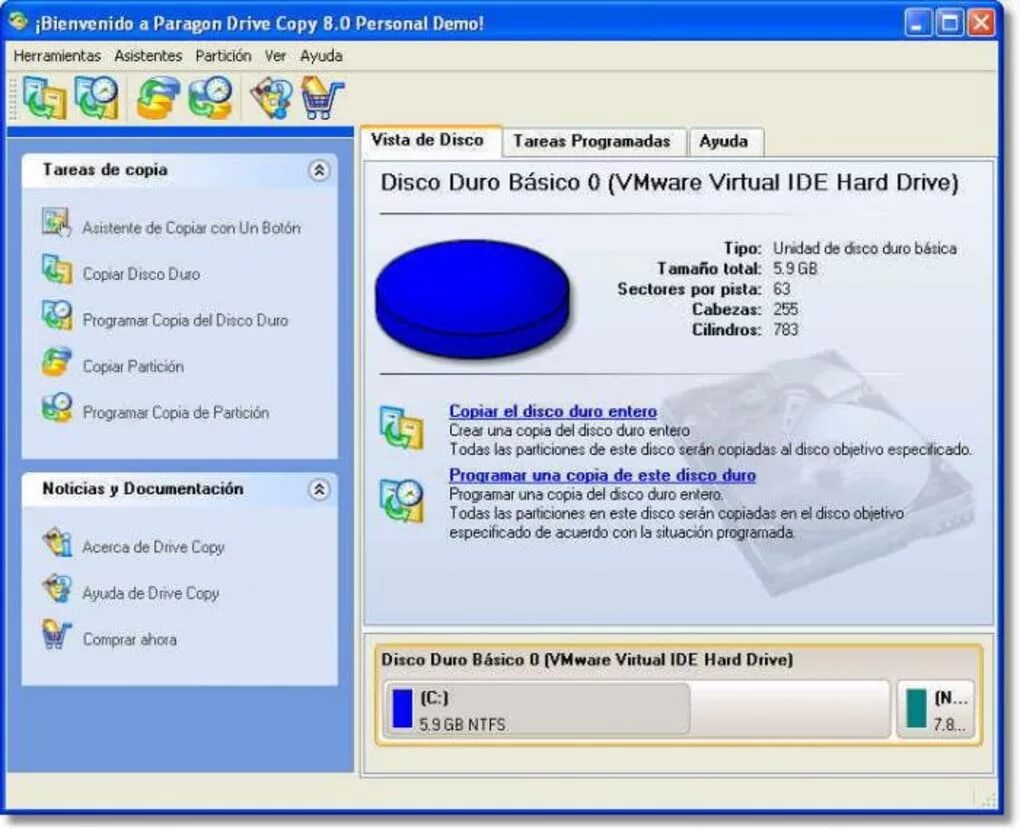1020x831 pixels.
Task: Open the Ayuda de Drive Copy text link
Action: (x=151, y=593)
